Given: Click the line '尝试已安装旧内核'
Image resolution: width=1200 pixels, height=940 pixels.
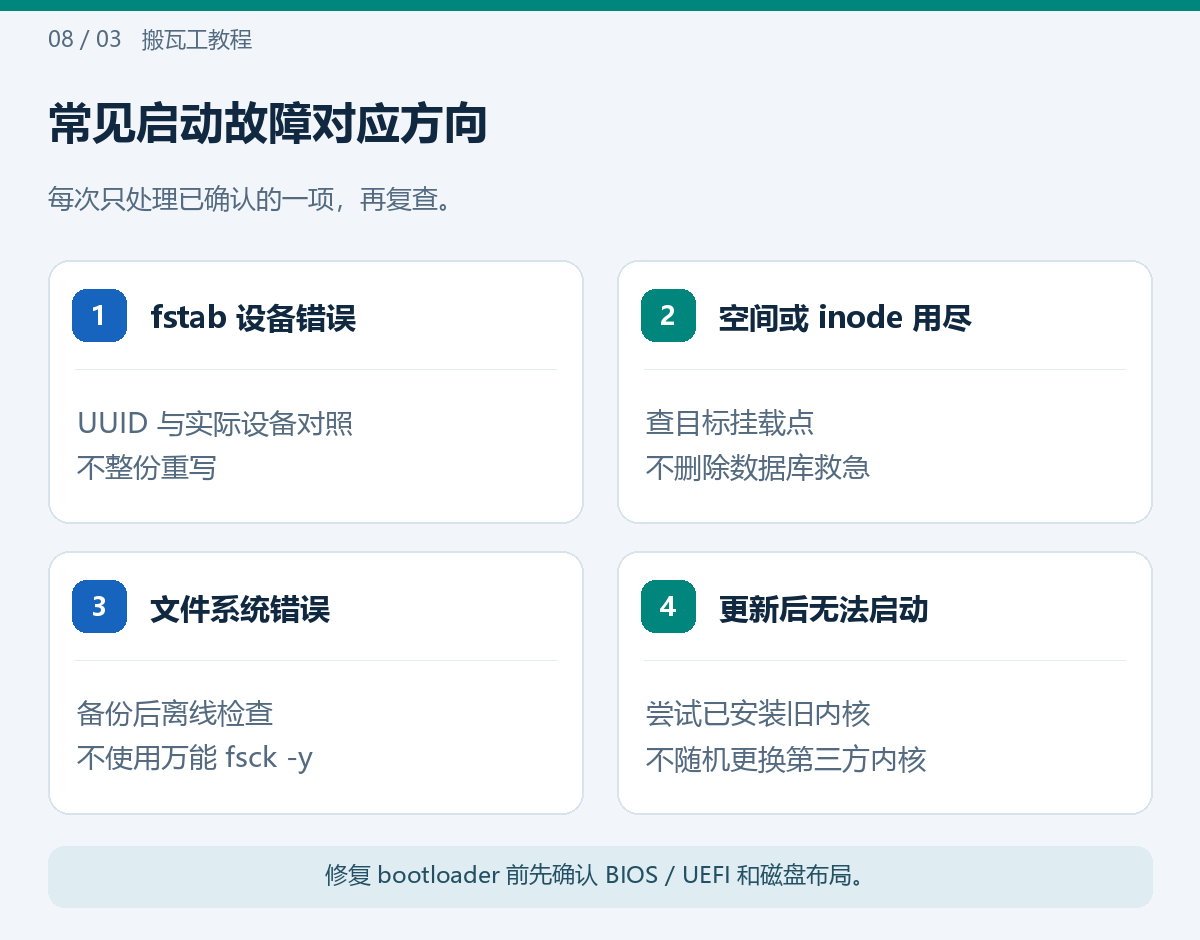Looking at the screenshot, I should (758, 714).
